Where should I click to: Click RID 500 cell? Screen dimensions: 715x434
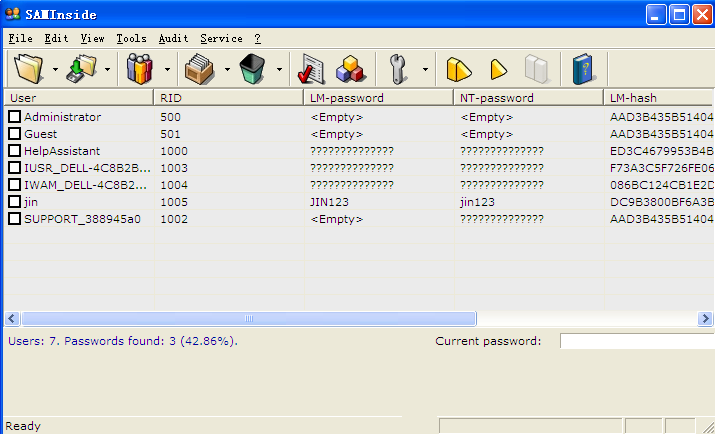click(171, 117)
